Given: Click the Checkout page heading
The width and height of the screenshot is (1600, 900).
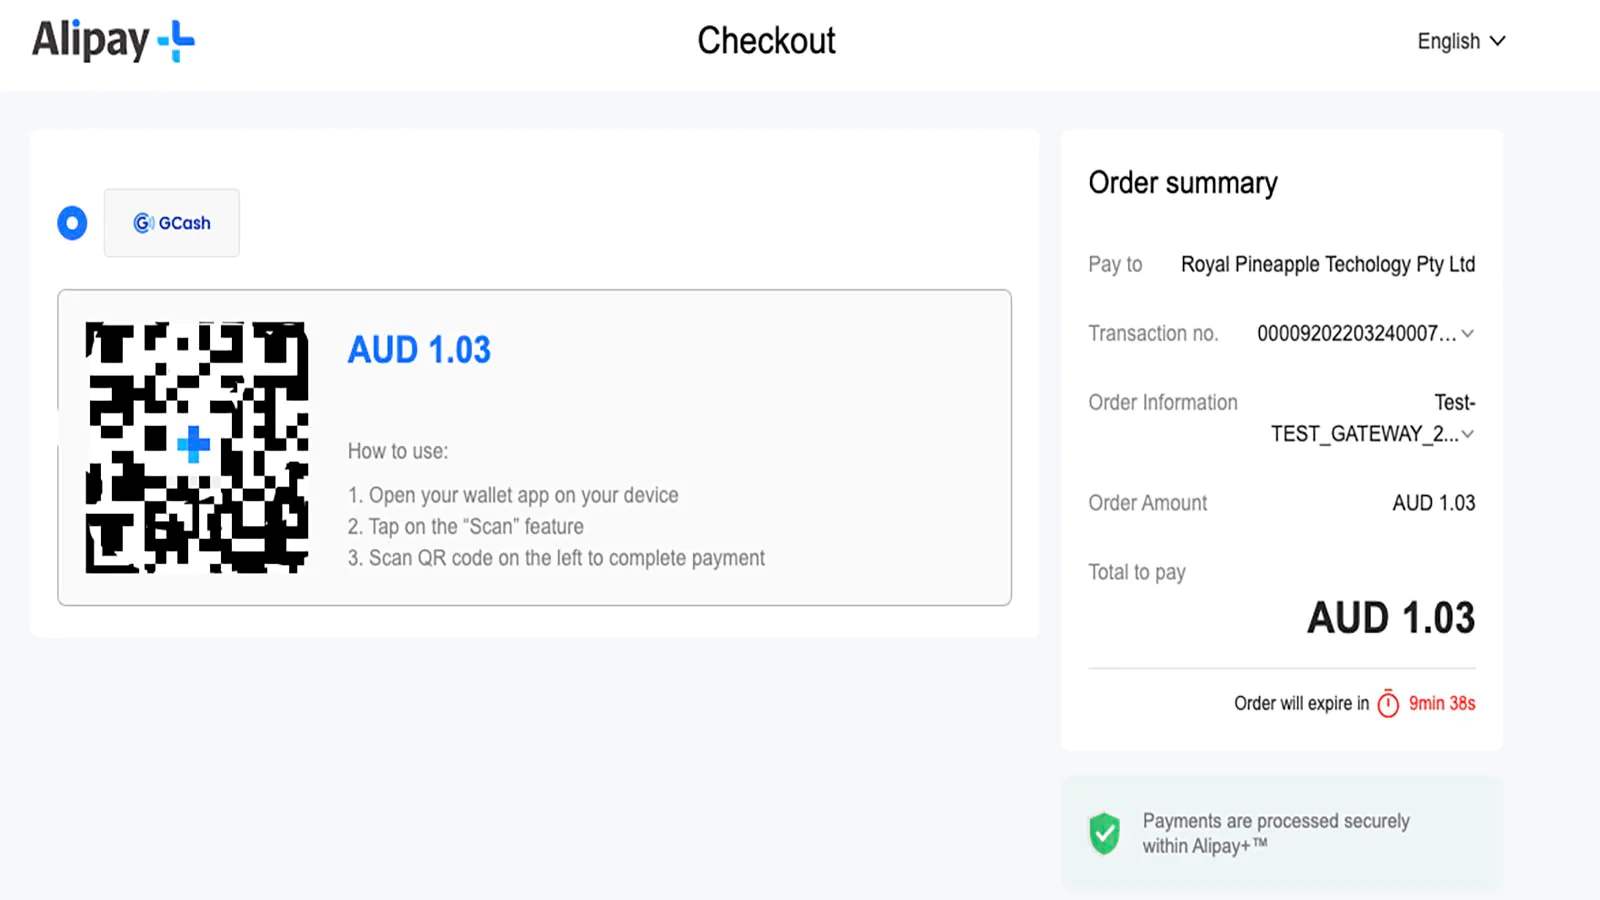Looking at the screenshot, I should (x=766, y=41).
